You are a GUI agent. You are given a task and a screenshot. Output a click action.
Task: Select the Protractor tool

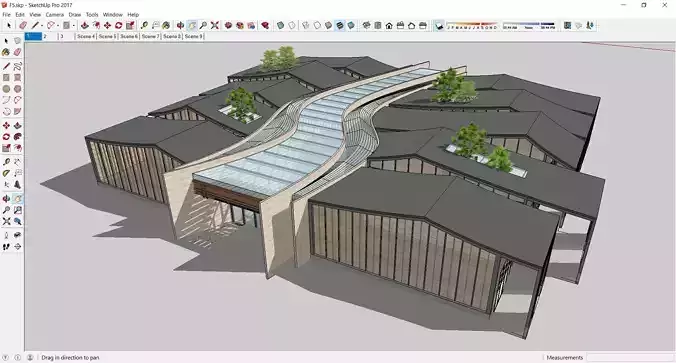click(x=6, y=173)
